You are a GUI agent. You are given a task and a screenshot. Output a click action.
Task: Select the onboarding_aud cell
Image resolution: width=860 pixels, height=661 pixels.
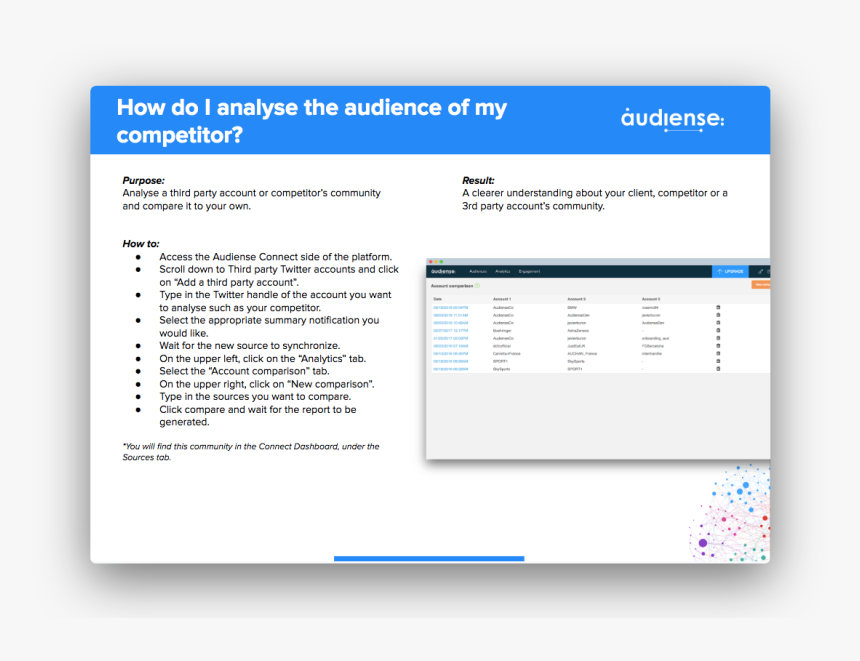pos(655,338)
